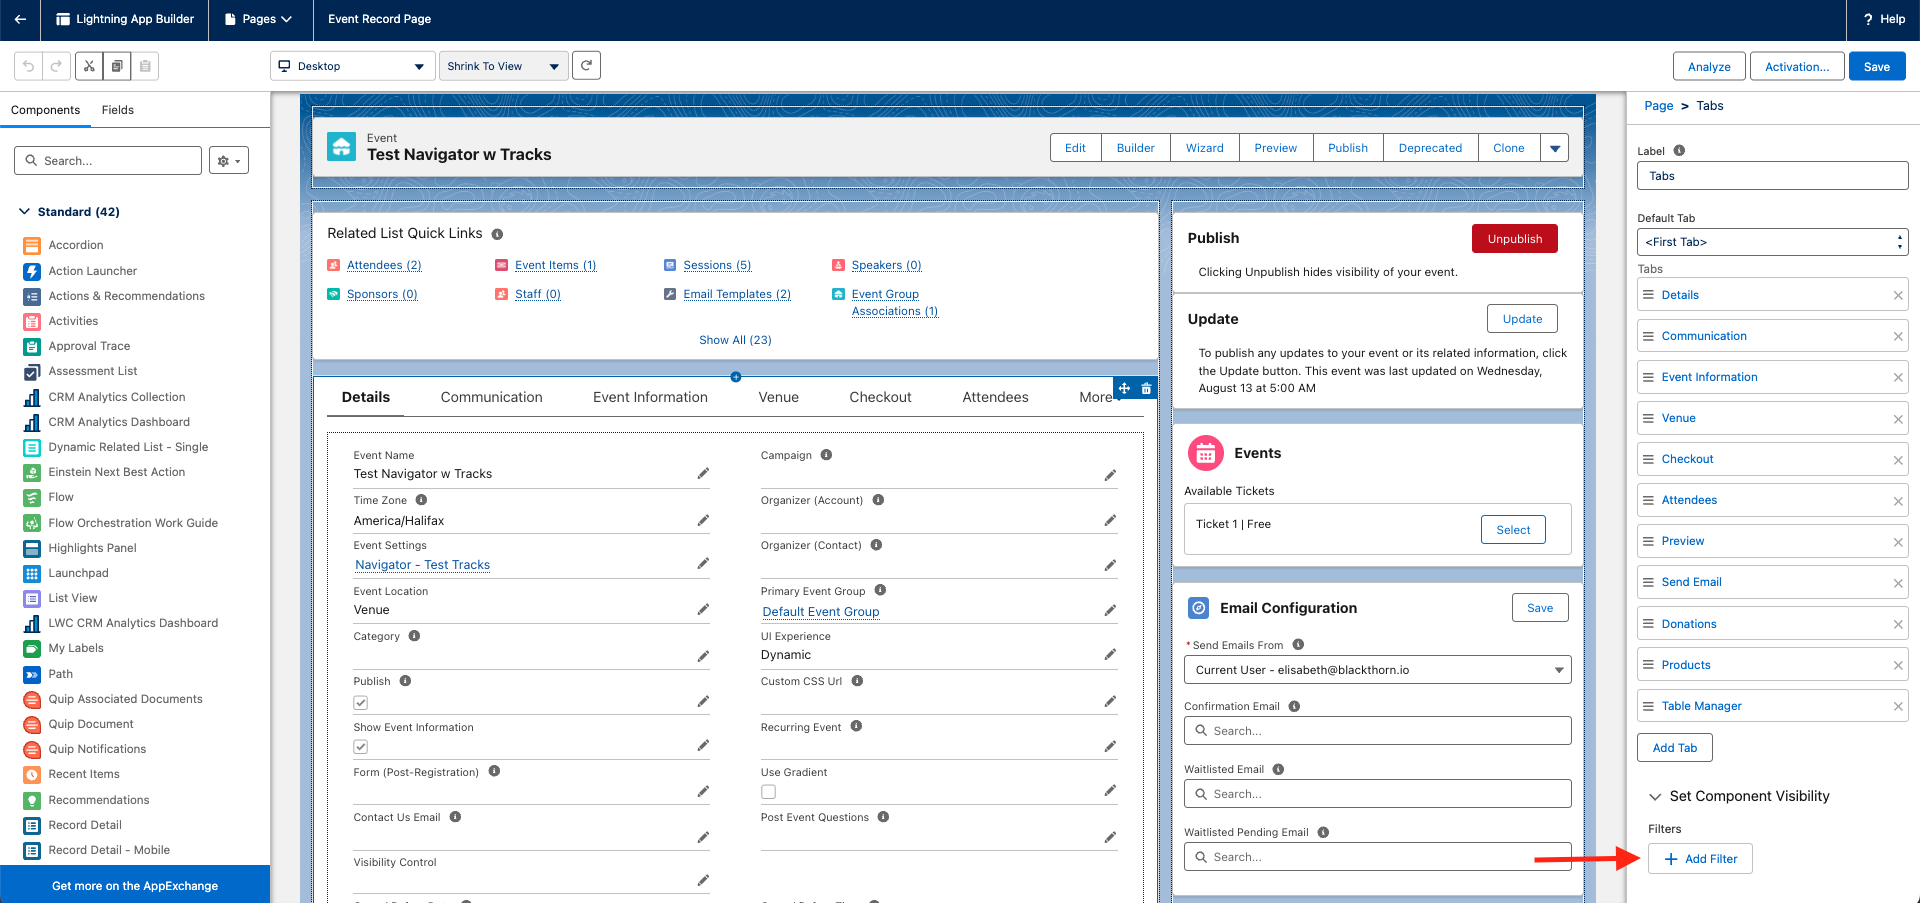Click the Related List Quick Links info icon
The width and height of the screenshot is (1920, 903).
pos(497,234)
